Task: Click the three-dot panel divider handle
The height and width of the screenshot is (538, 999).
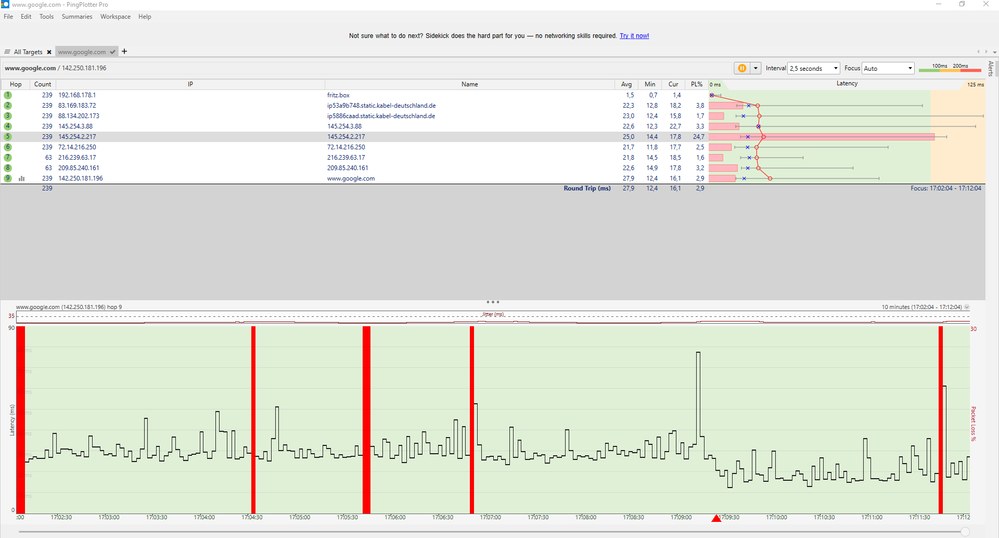Action: coord(492,301)
